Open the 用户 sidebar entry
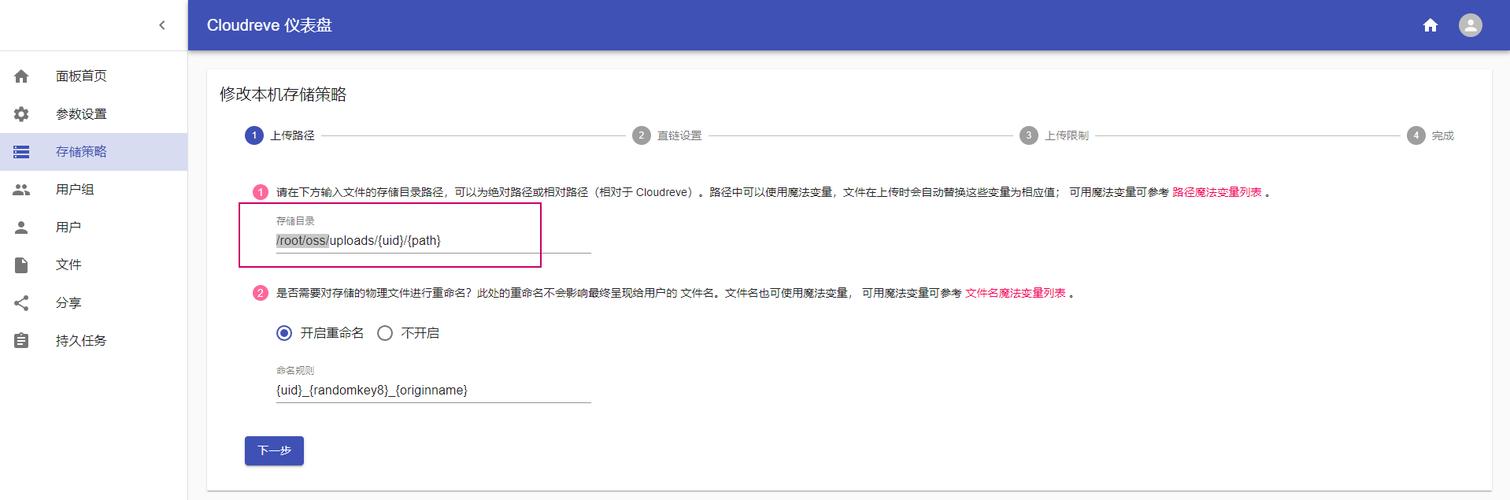1510x500 pixels. (93, 227)
